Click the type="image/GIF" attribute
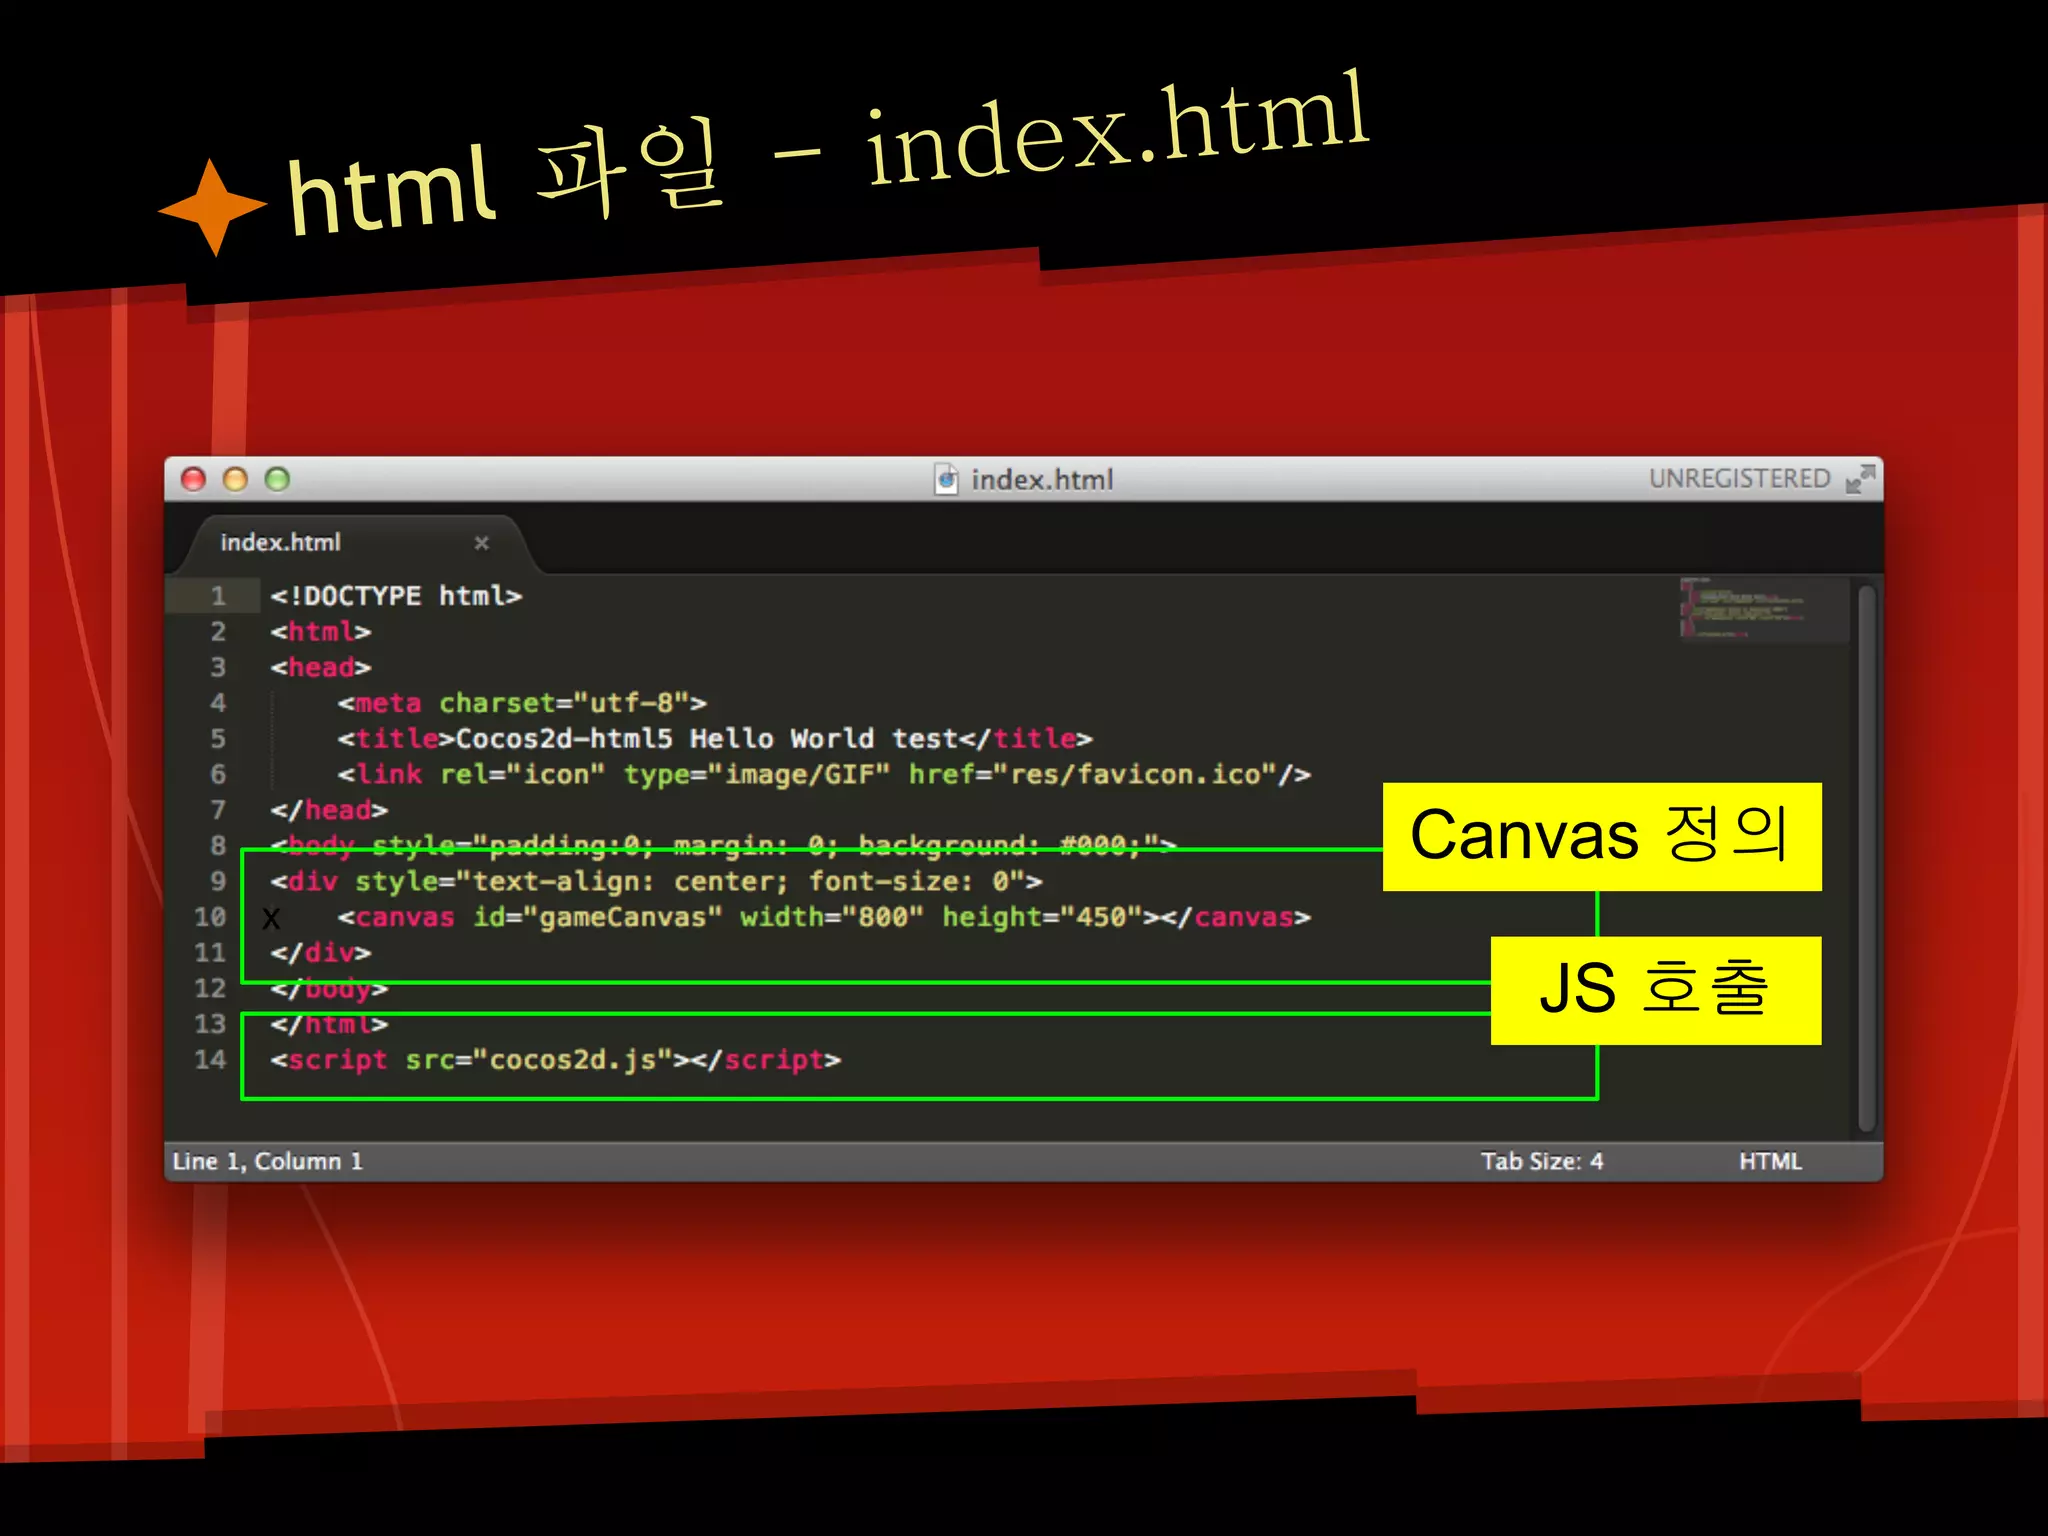 tap(757, 775)
